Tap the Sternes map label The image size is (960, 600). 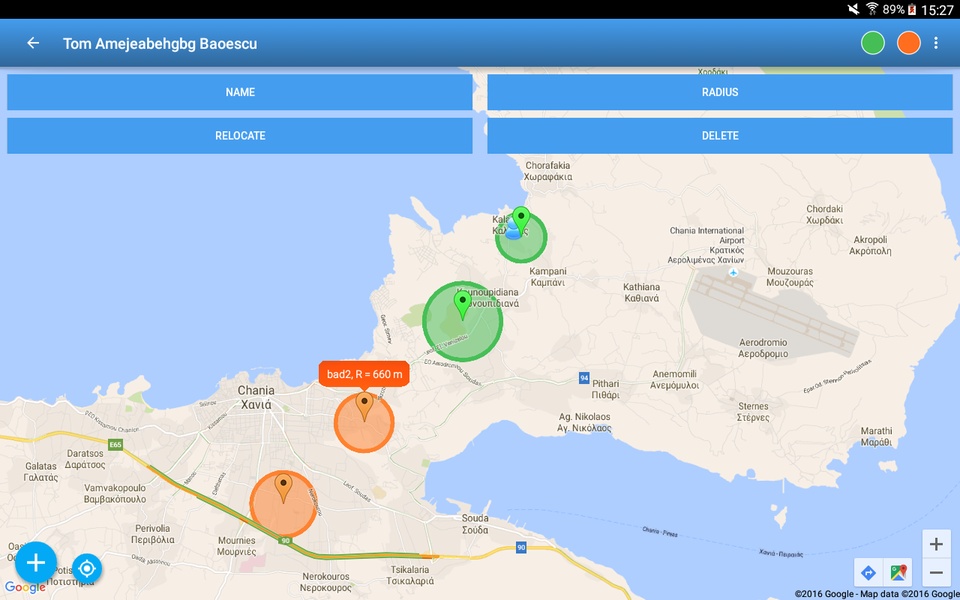point(753,411)
